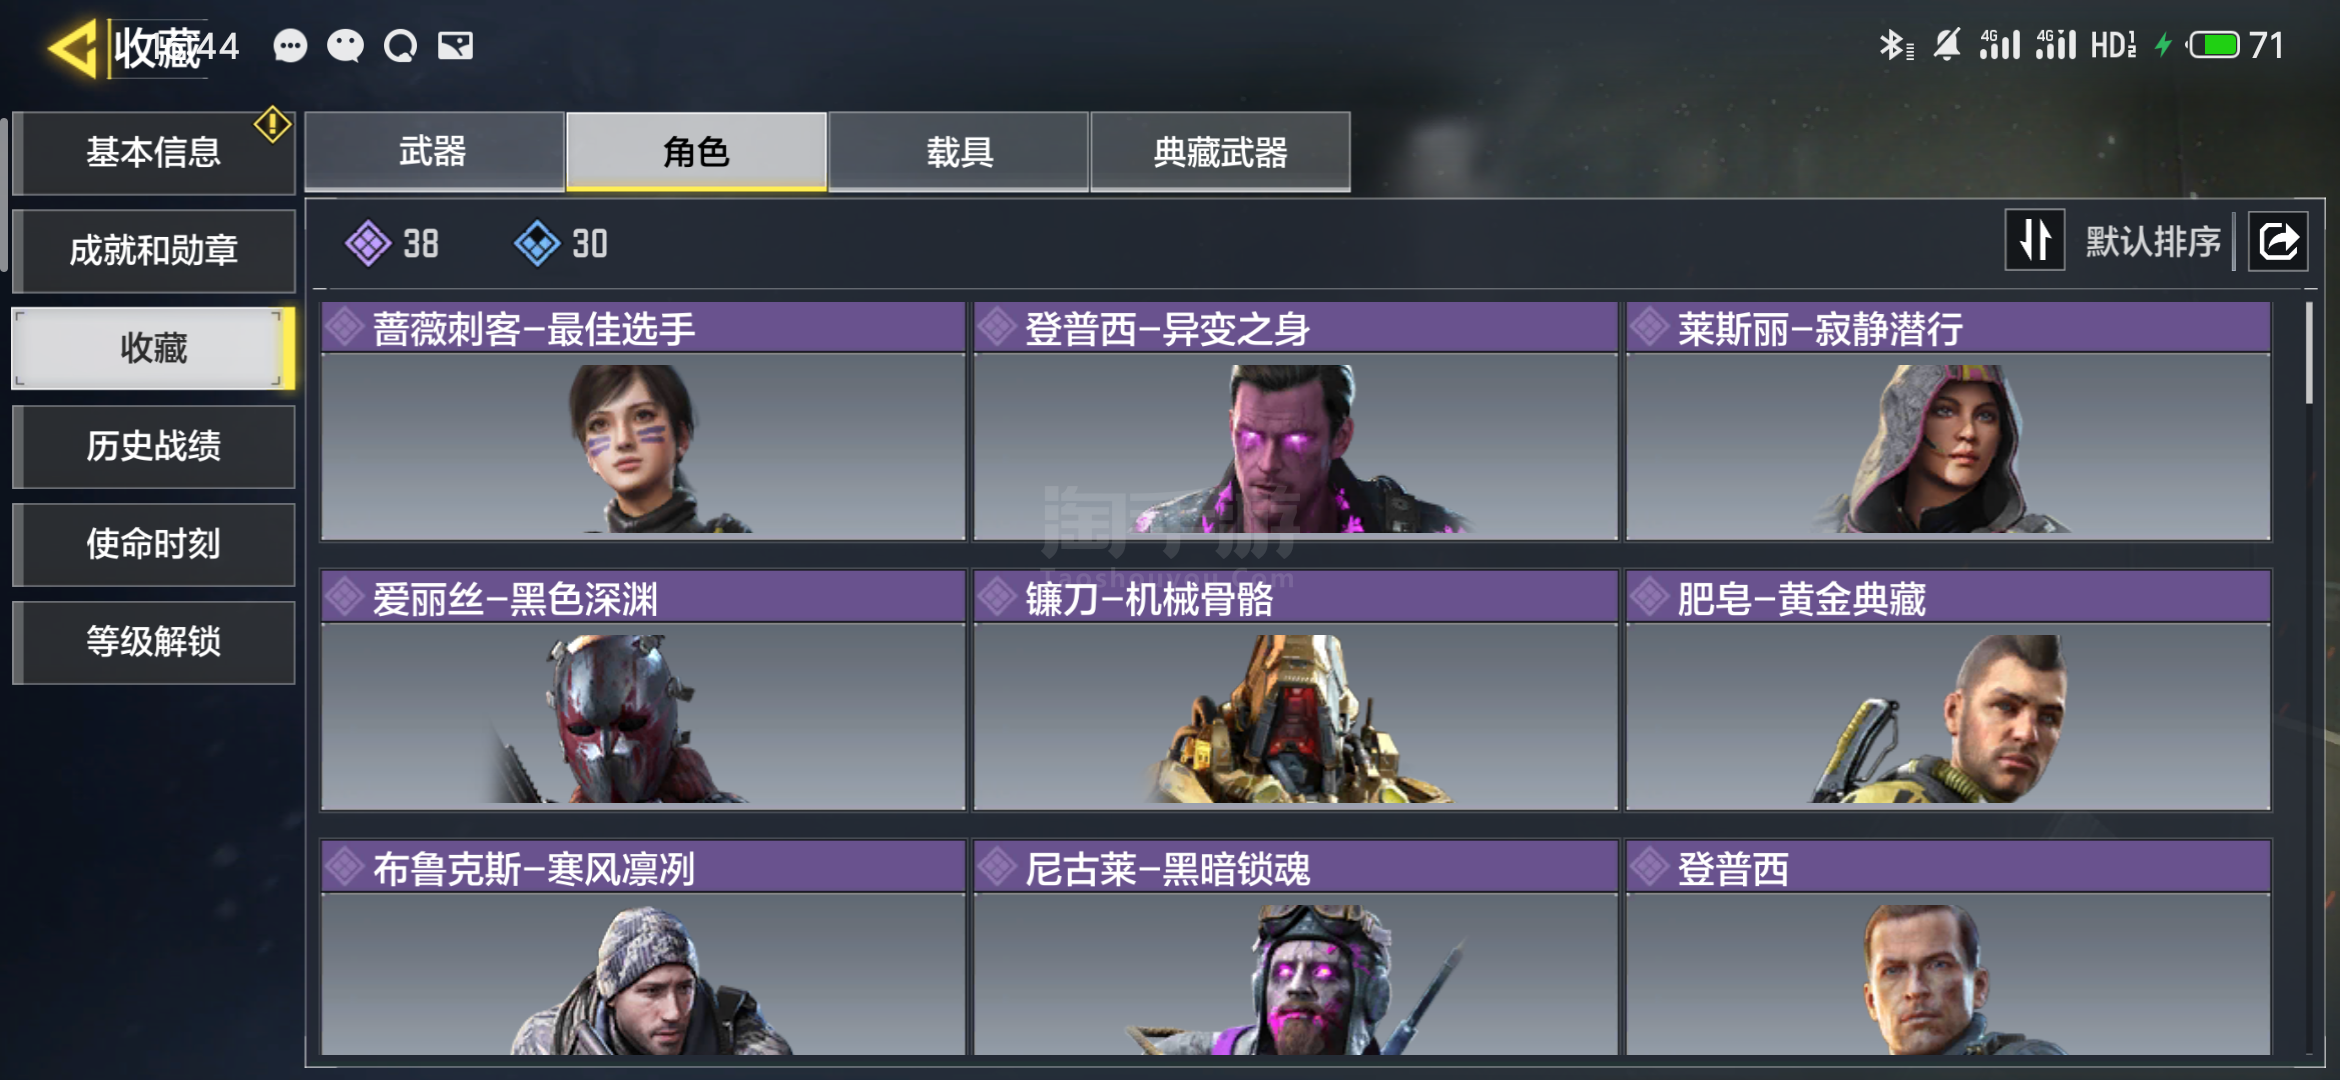Tap the battery indicator in status bar
Viewport: 2340px width, 1080px height.
(x=2214, y=45)
